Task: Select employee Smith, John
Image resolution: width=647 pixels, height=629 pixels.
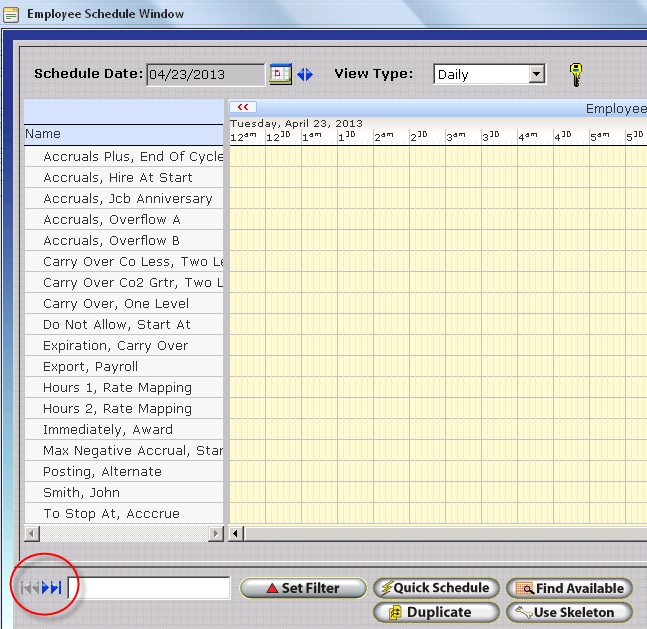Action: (81, 492)
